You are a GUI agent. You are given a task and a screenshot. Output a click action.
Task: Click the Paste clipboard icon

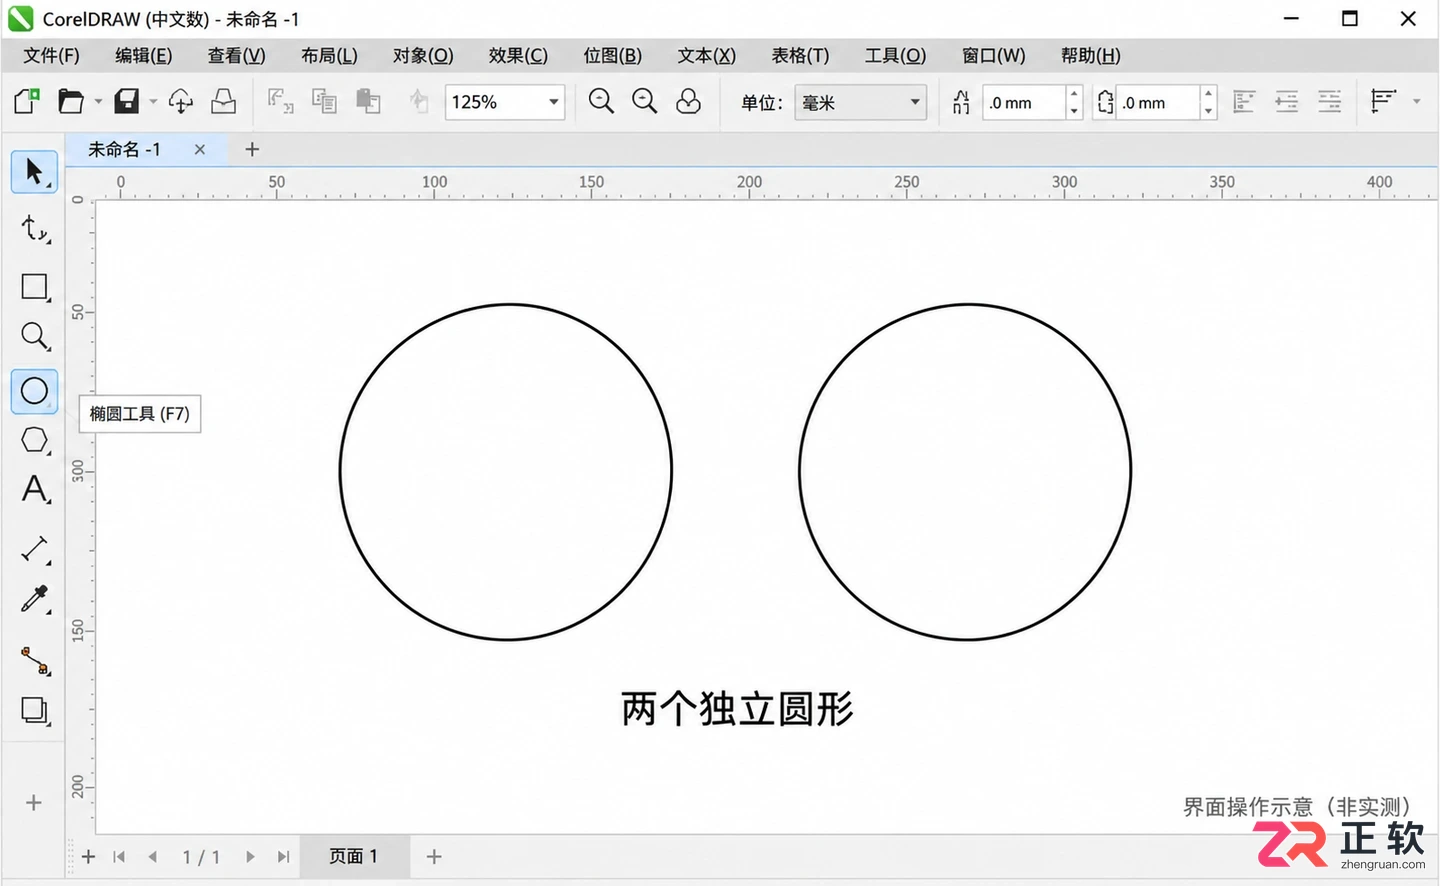pyautogui.click(x=368, y=101)
